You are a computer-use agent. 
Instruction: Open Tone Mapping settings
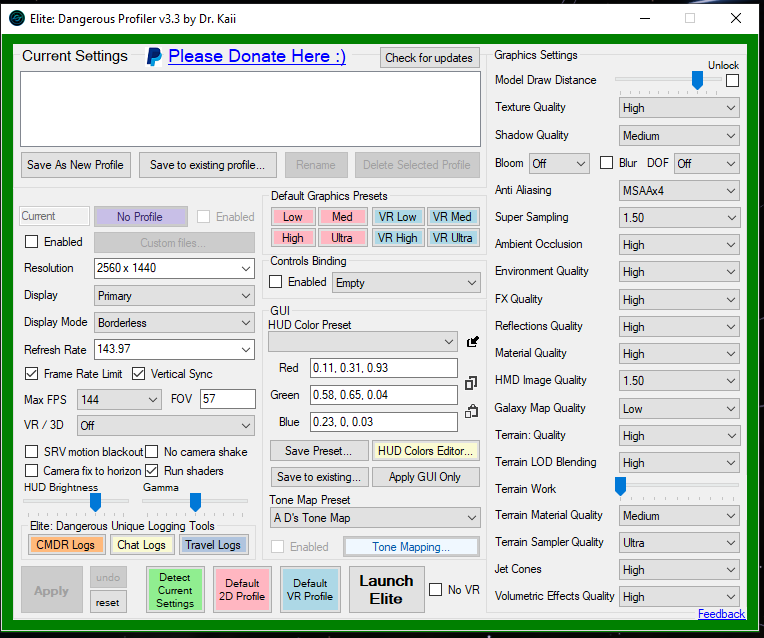click(411, 547)
